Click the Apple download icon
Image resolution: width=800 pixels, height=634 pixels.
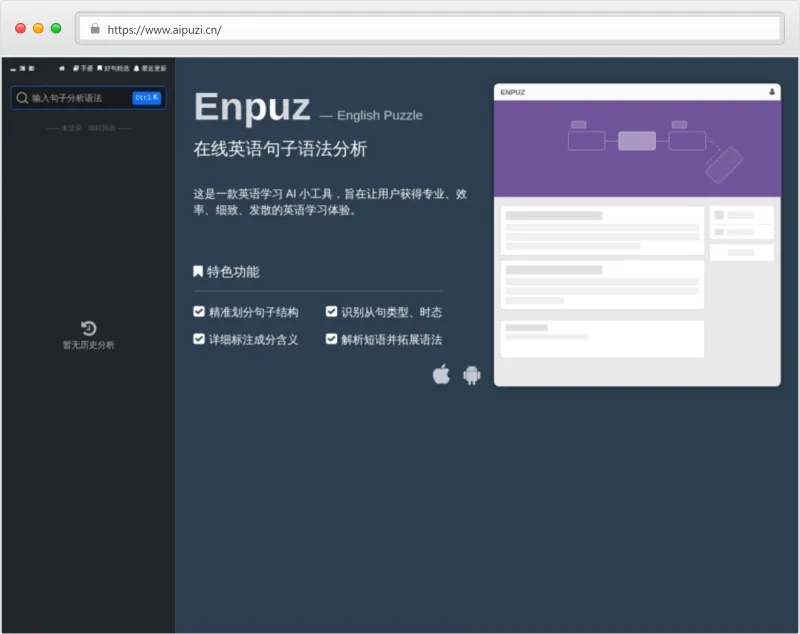441,374
